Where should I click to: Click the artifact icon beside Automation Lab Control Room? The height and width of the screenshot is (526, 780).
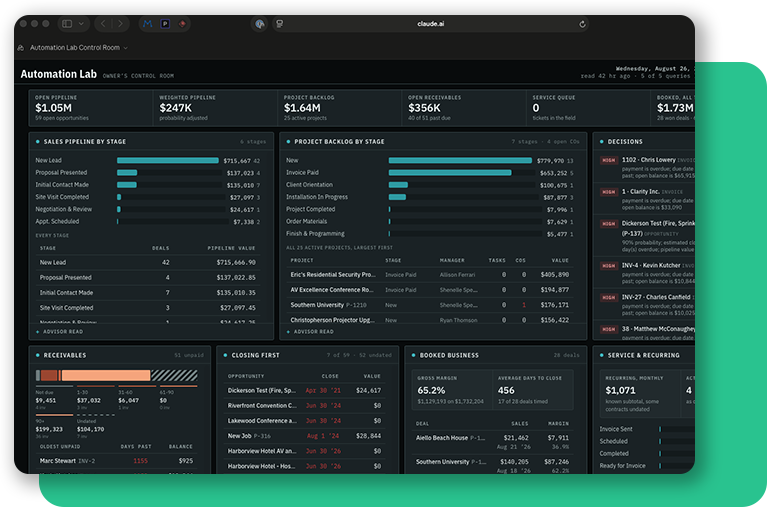tap(21, 48)
